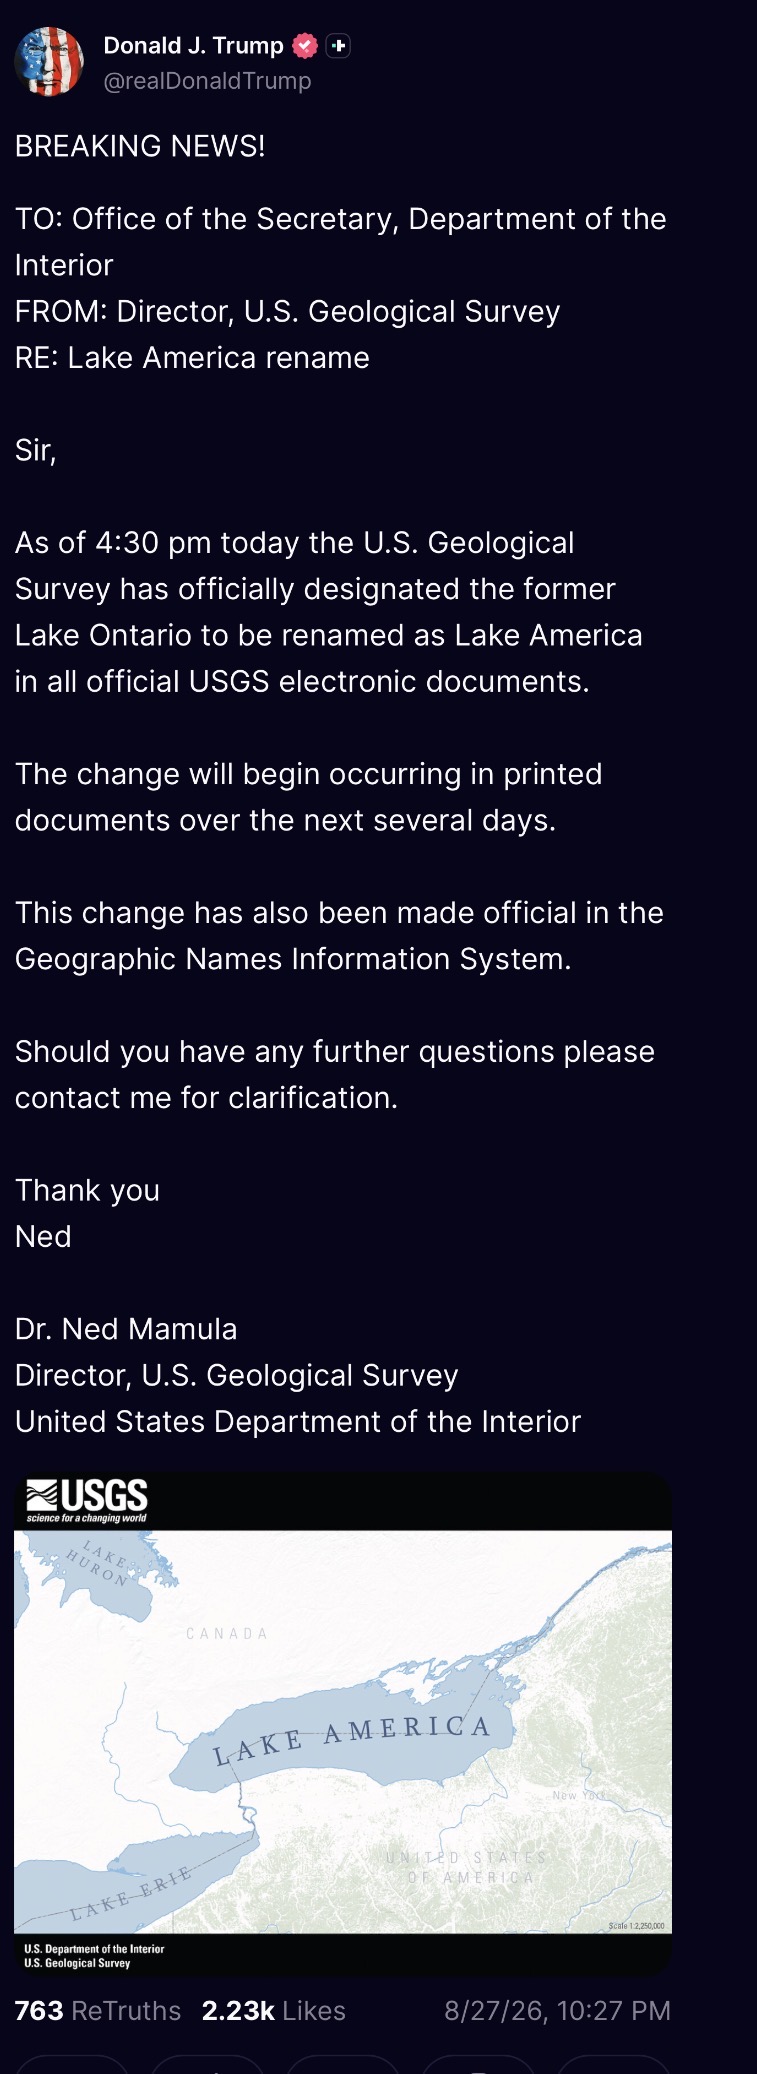The height and width of the screenshot is (2074, 757).
Task: Click the Donald J. Trump display name
Action: 194,46
